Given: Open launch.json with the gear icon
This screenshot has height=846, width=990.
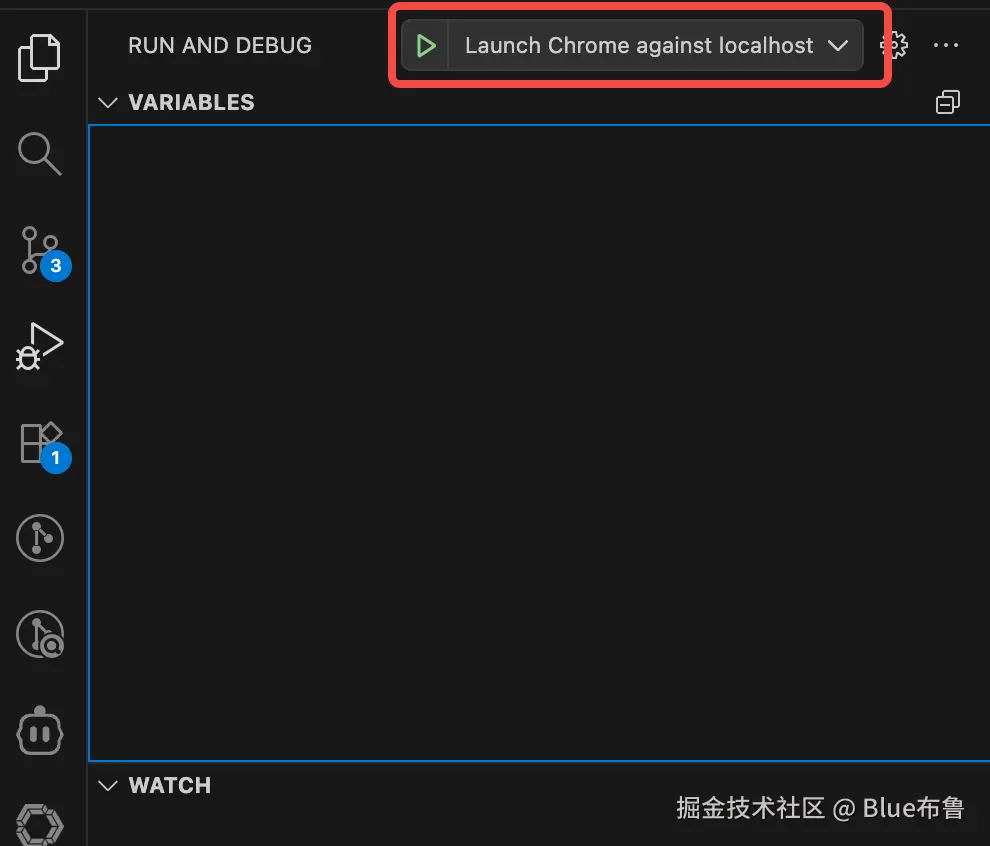Looking at the screenshot, I should 894,45.
